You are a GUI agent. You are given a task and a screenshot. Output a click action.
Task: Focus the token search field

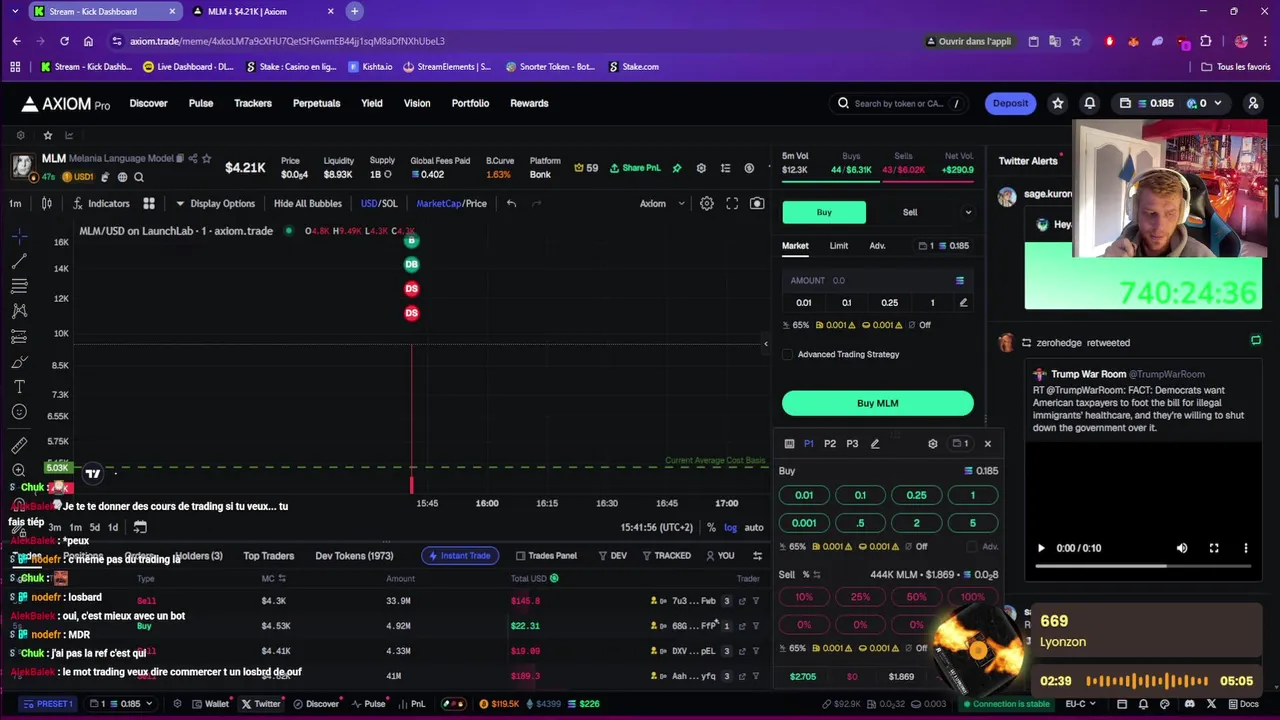point(898,103)
